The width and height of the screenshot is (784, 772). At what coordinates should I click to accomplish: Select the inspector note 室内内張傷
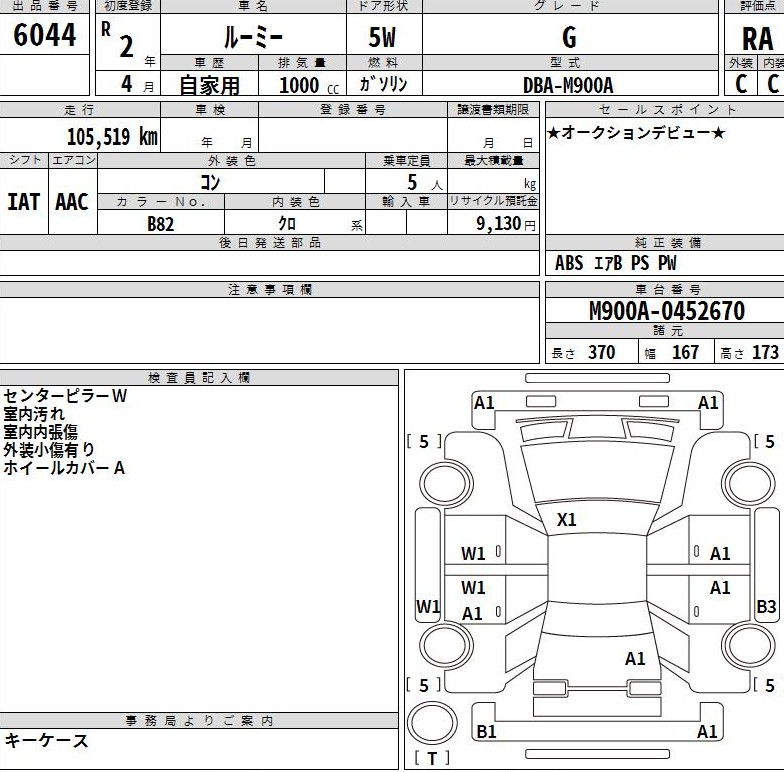40,432
